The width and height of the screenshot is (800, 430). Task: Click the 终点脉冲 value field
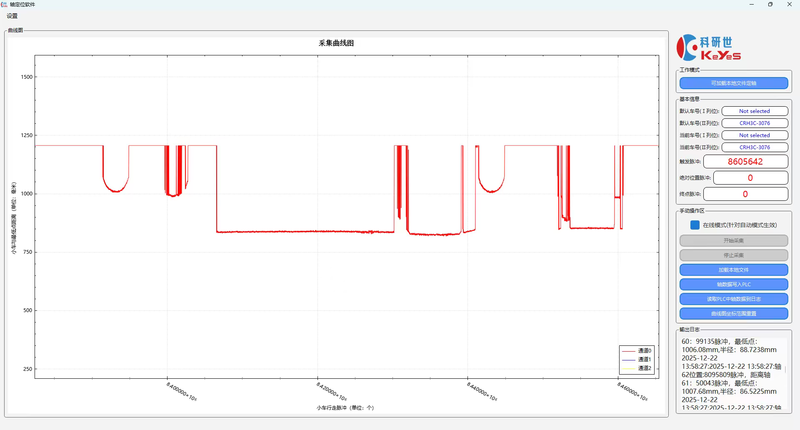click(745, 194)
